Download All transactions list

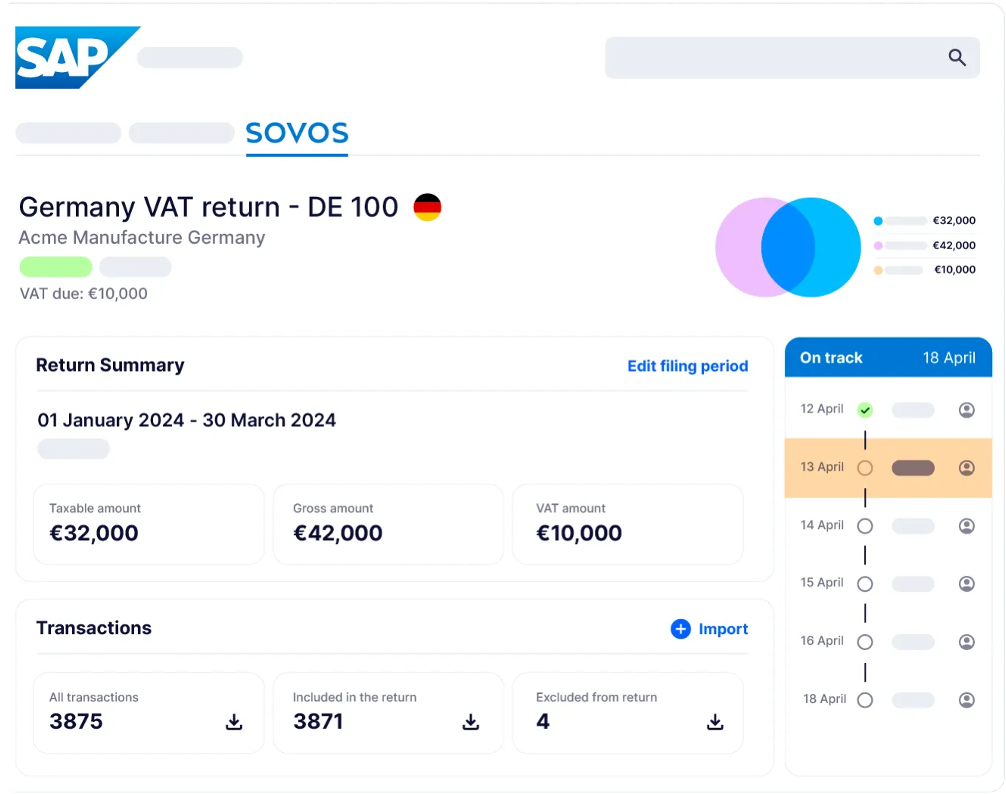234,722
